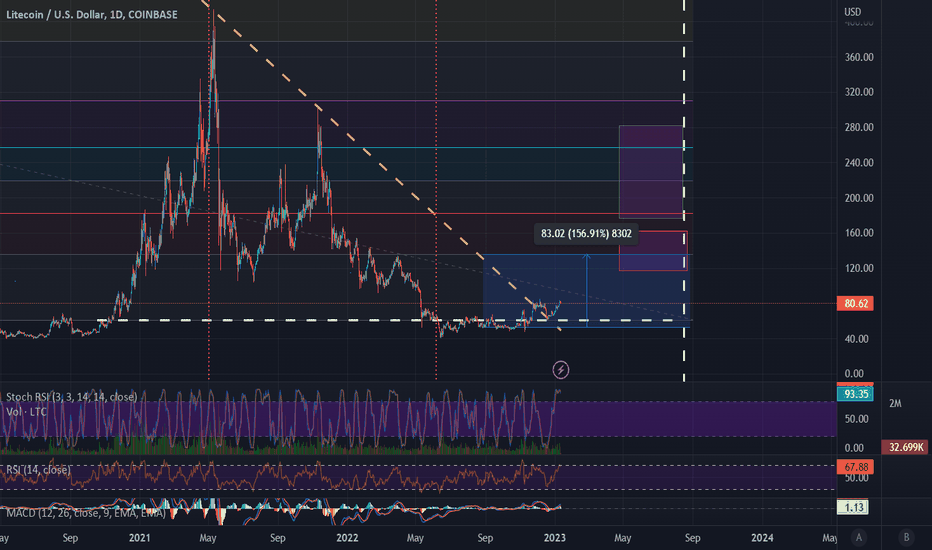The image size is (932, 550).
Task: Click the 360.00 price axis label
Action: click(859, 57)
